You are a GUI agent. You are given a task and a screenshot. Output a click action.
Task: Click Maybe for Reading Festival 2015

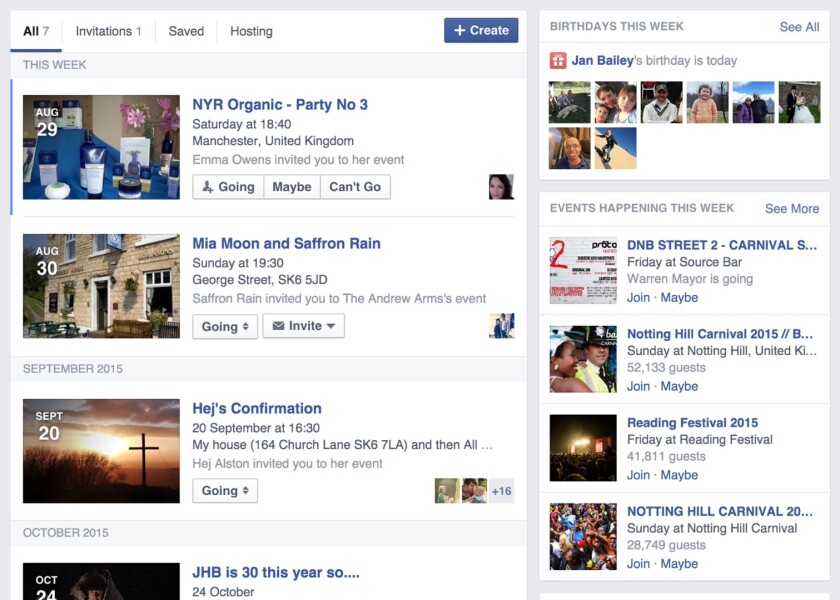click(x=679, y=475)
